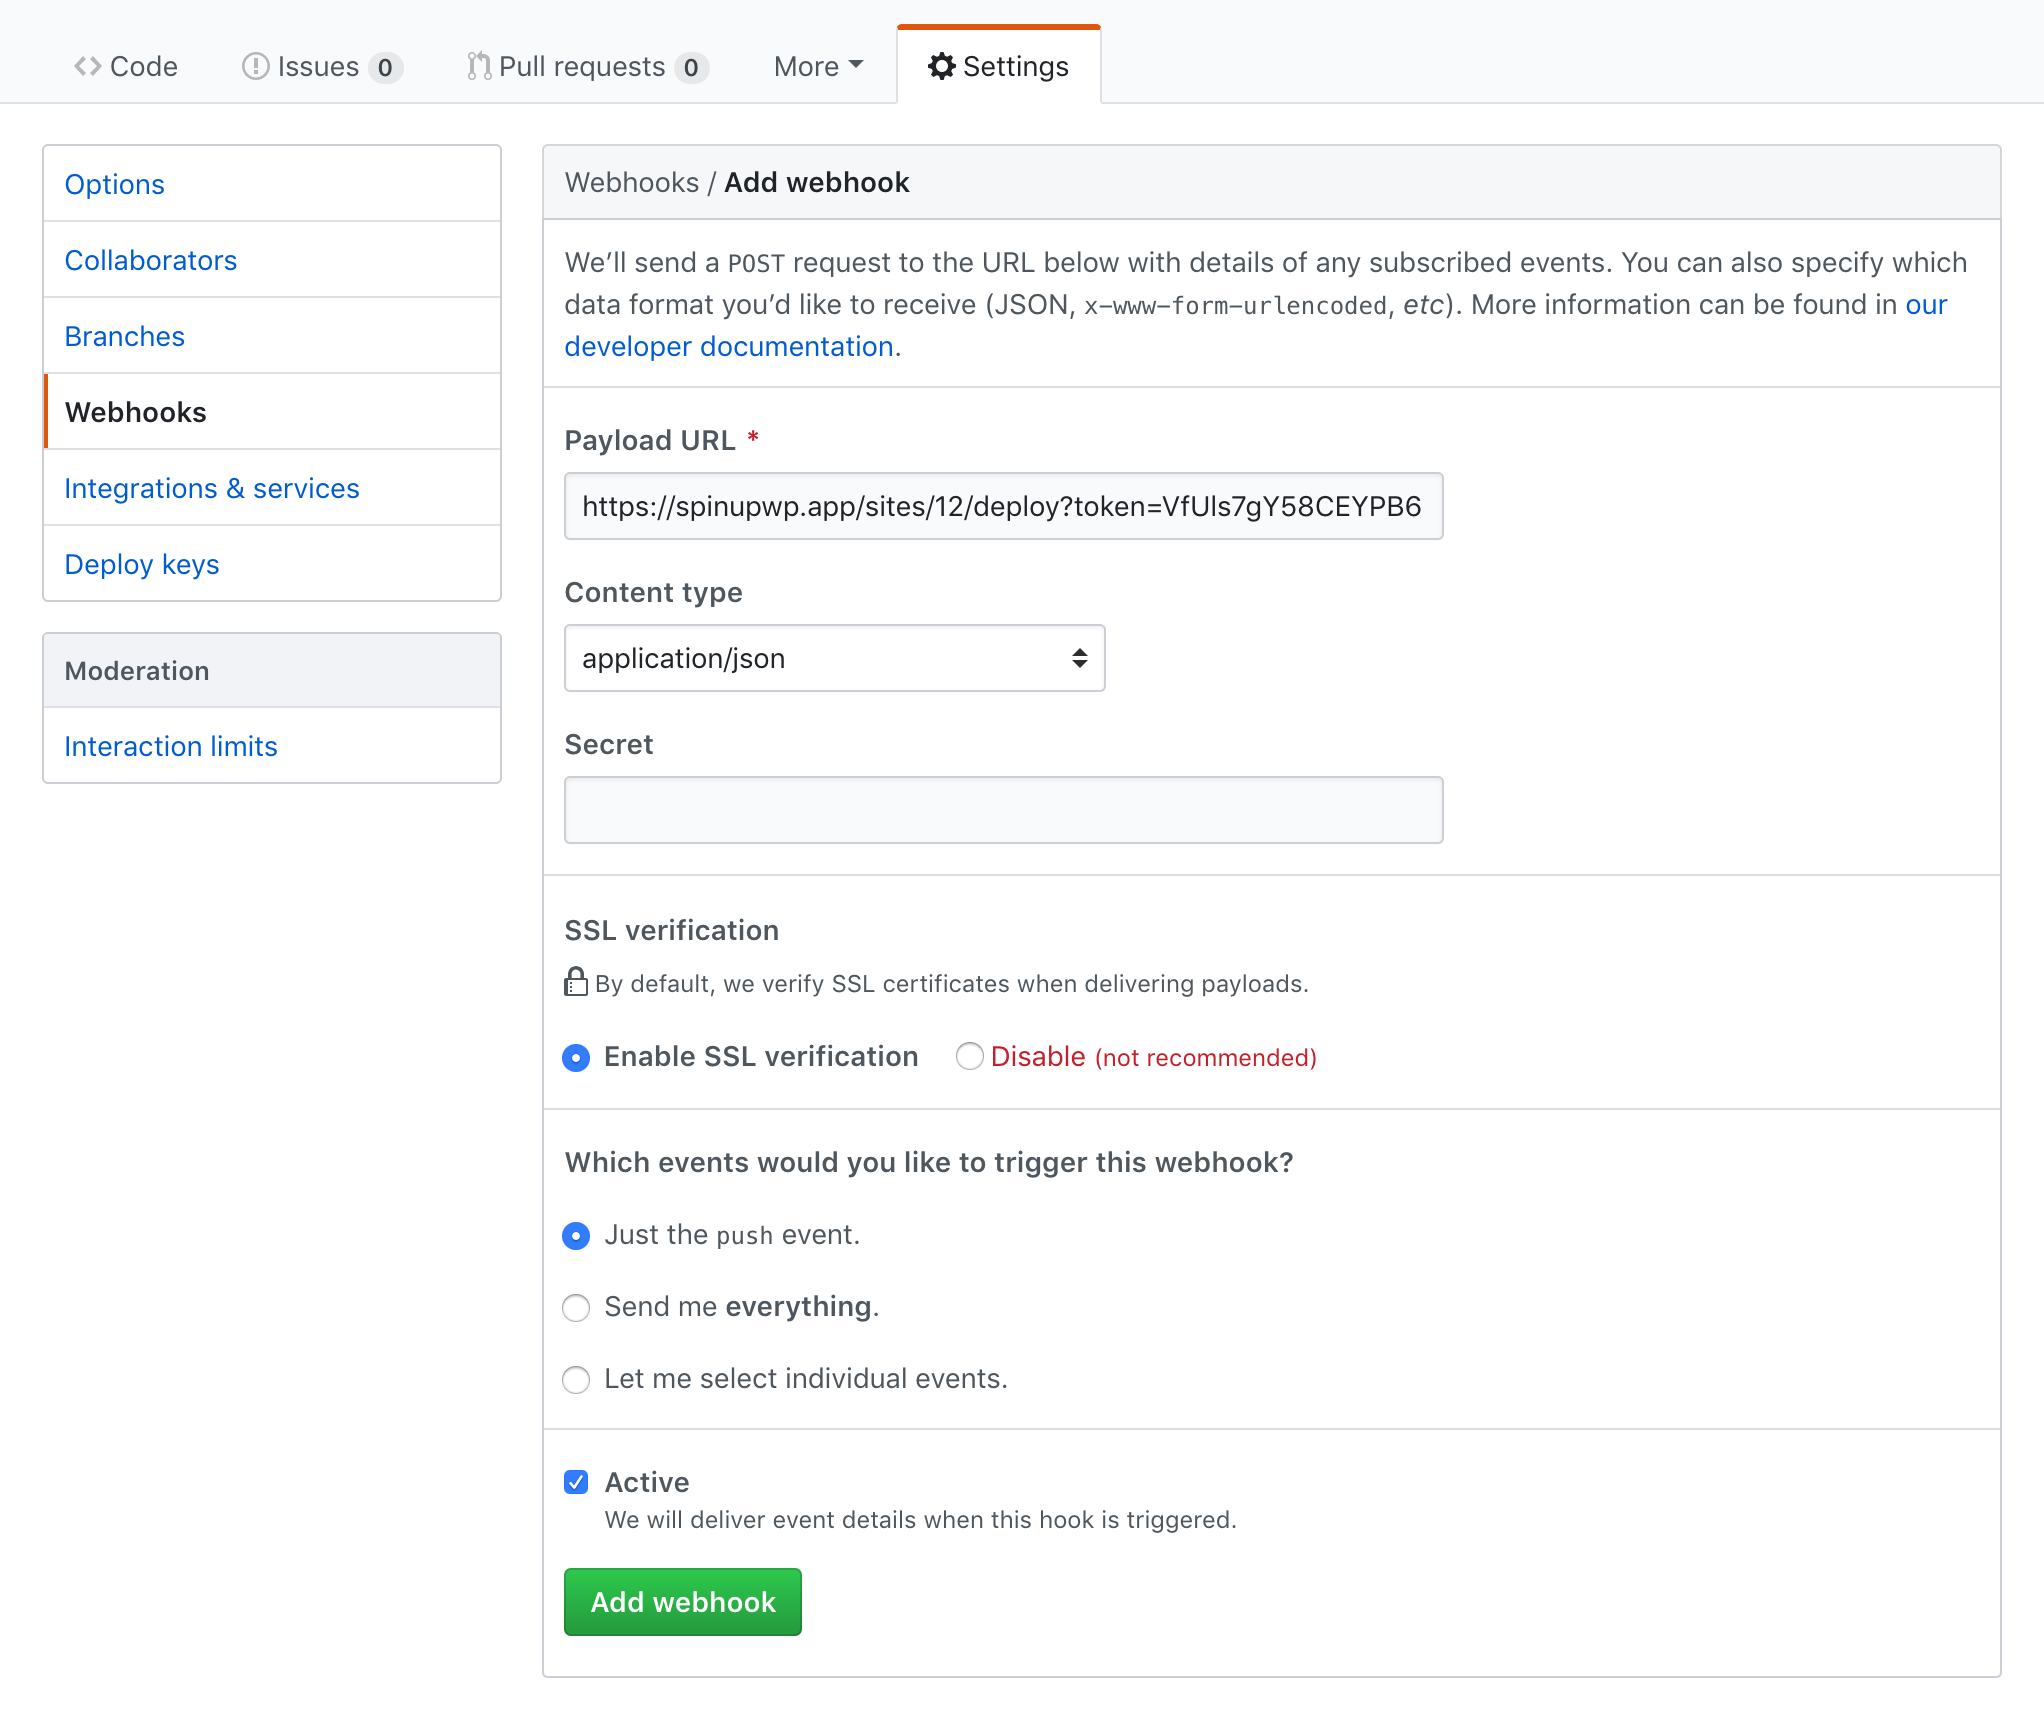Image resolution: width=2044 pixels, height=1726 pixels.
Task: Click the Moderation section header
Action: click(272, 670)
